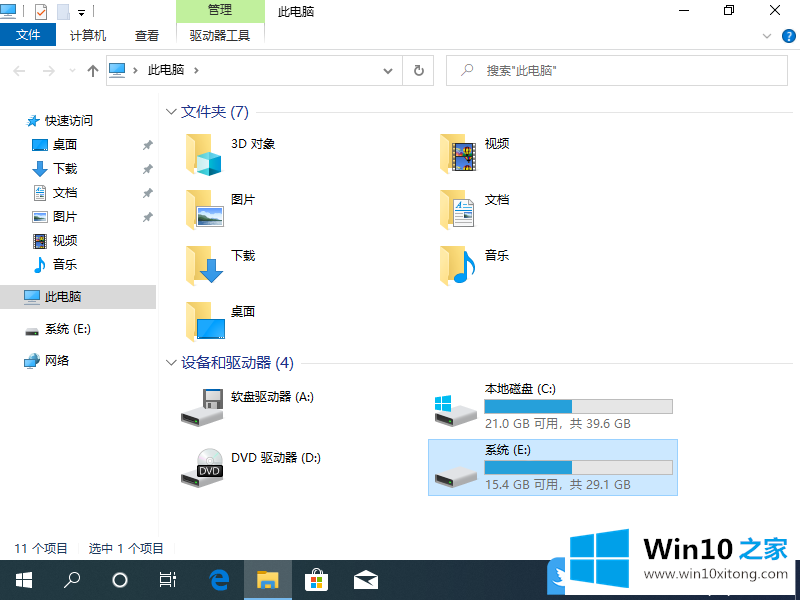This screenshot has width=800, height=600.
Task: Open the customize quick access toolbar dropdown
Action: click(x=81, y=12)
